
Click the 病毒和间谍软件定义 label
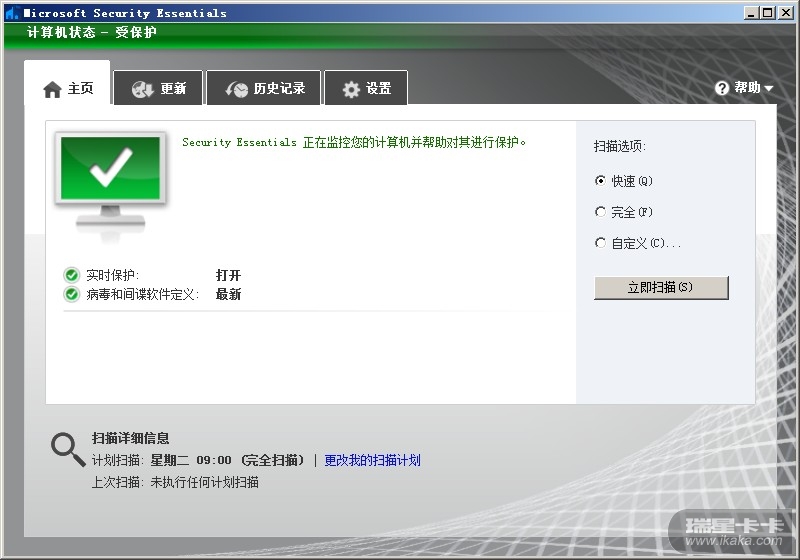tap(142, 294)
